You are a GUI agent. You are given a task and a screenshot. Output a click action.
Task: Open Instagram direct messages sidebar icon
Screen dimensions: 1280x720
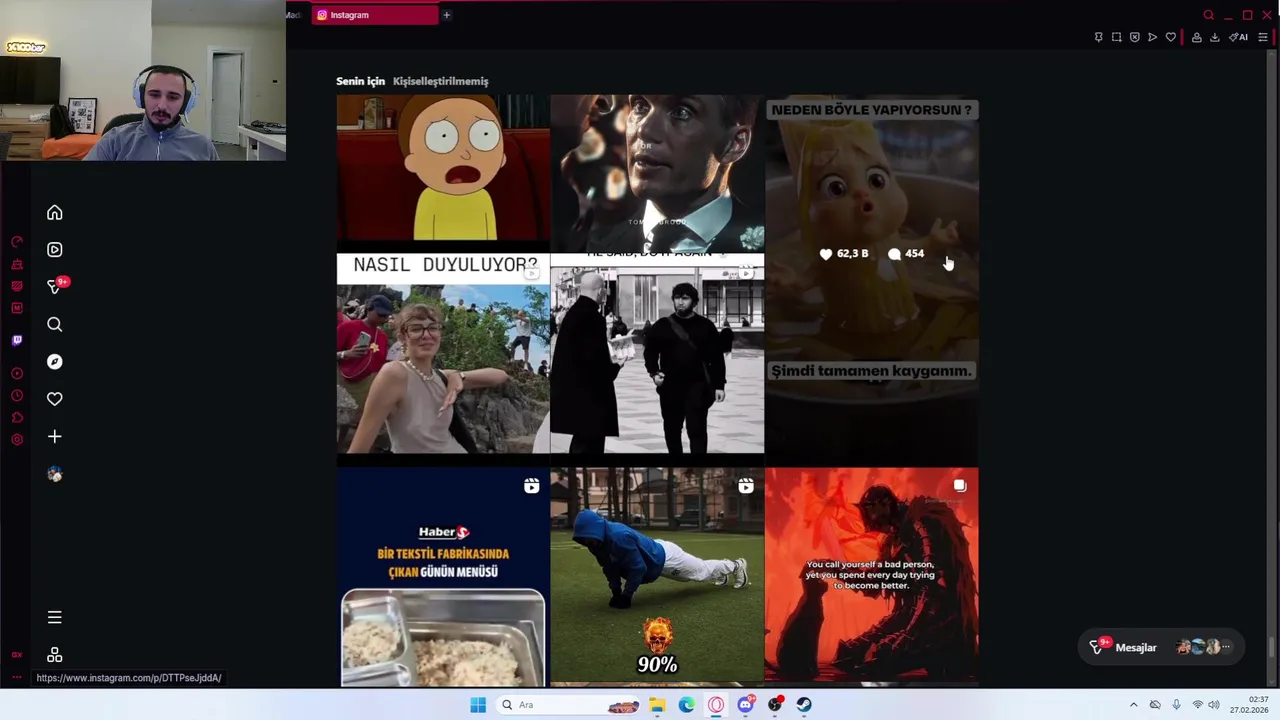[x=55, y=287]
